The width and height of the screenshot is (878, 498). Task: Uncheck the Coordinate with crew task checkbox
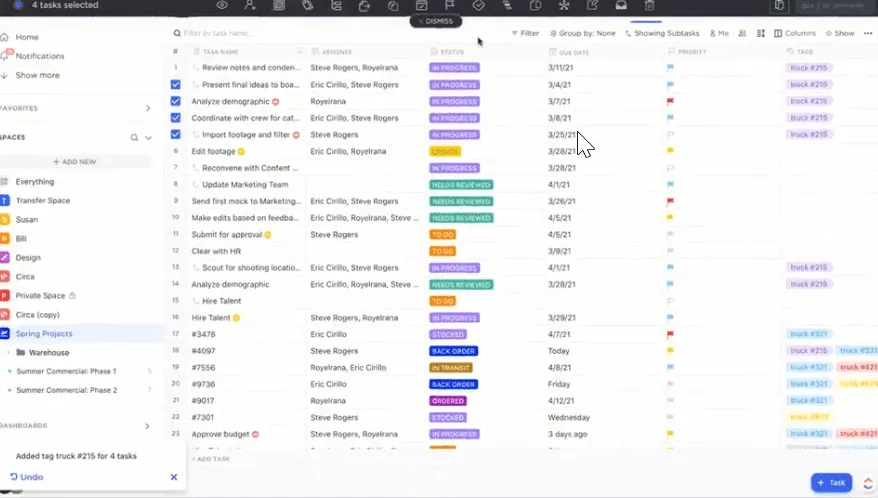[176, 118]
